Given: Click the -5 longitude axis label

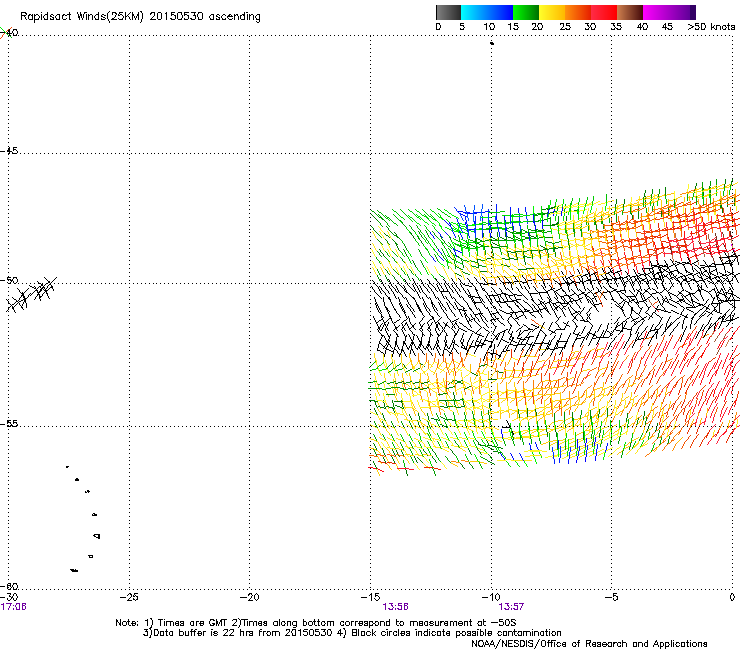Looking at the screenshot, I should (611, 597).
